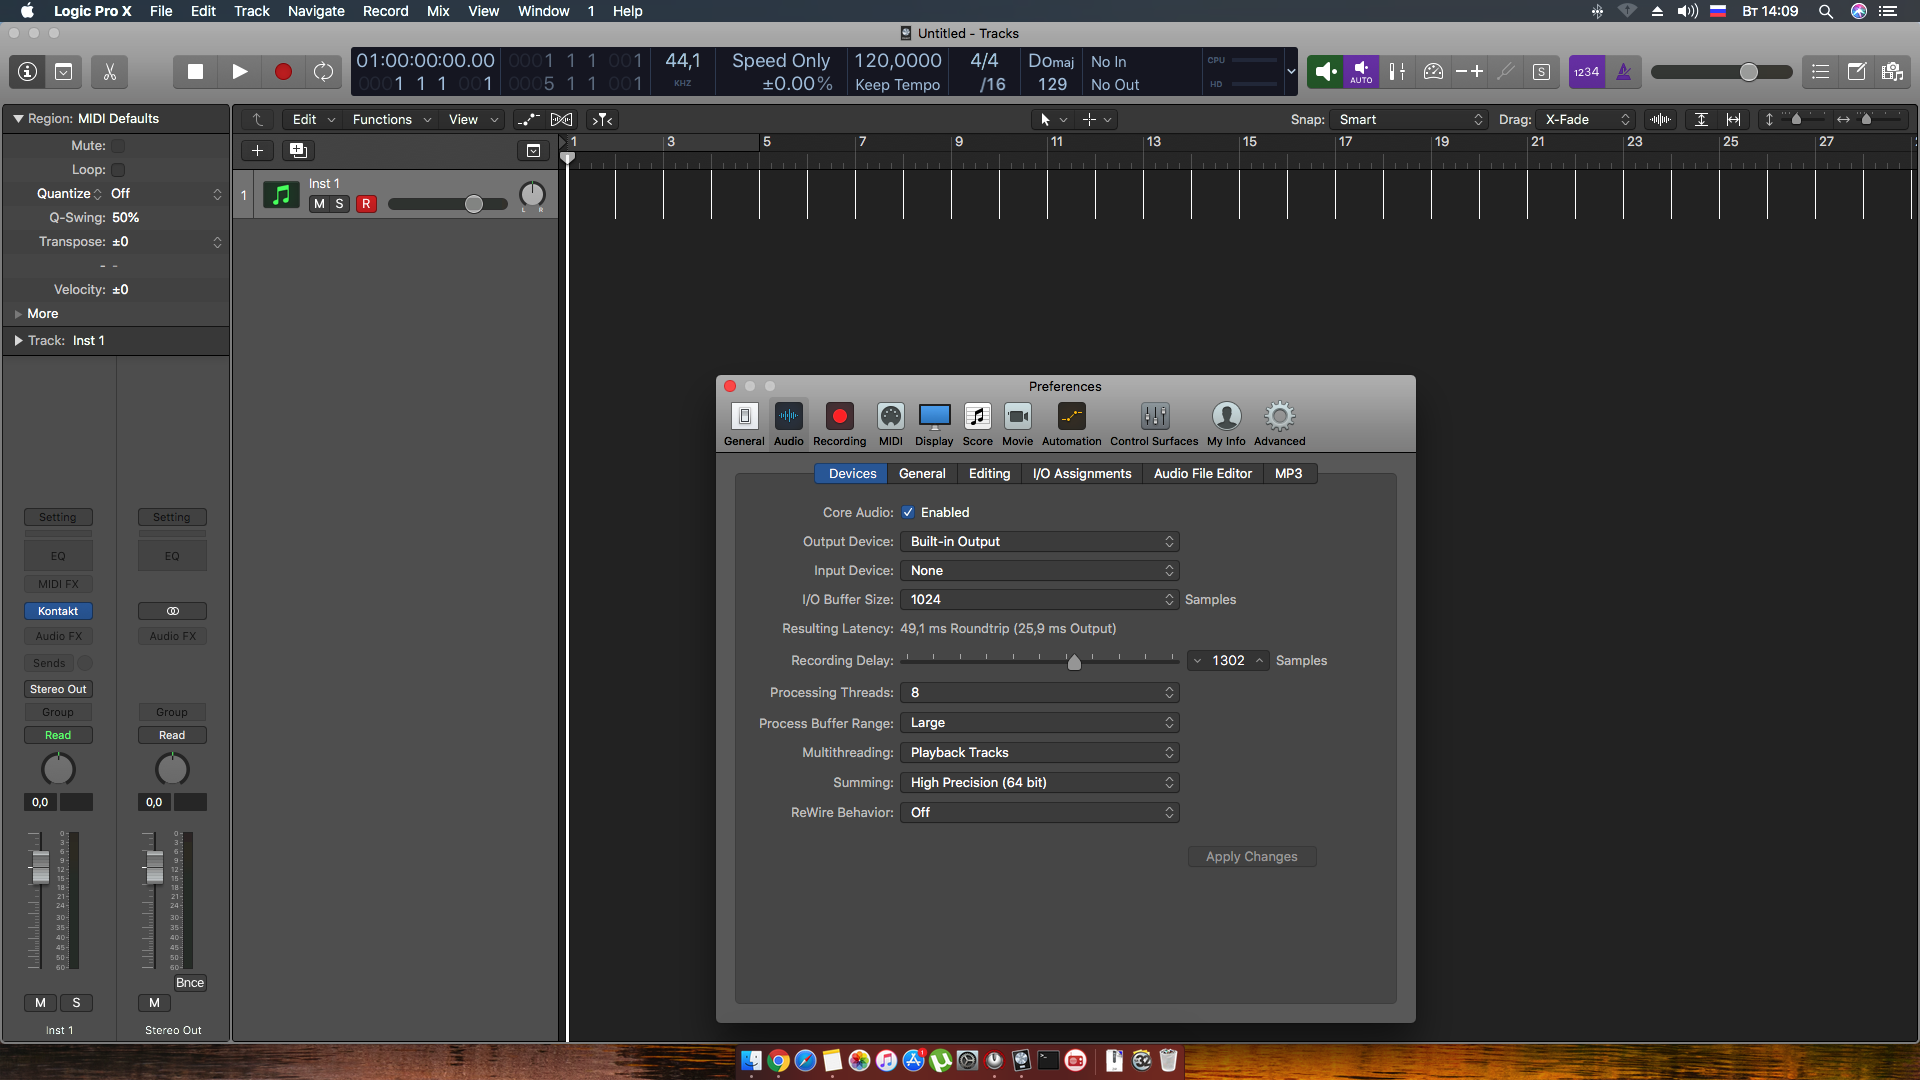Toggle the green Replace/Solo speaker button
The height and width of the screenshot is (1080, 1920).
[x=1325, y=72]
